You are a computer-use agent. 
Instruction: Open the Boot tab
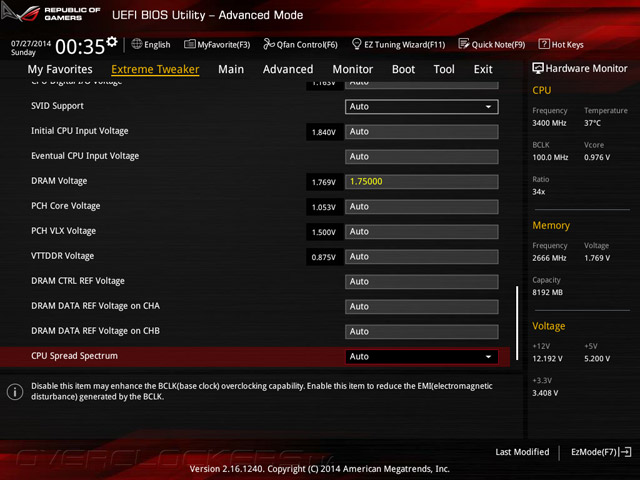(403, 69)
